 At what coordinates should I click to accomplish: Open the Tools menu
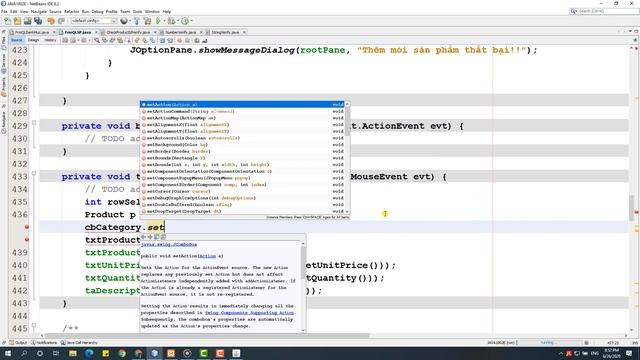coord(137,11)
